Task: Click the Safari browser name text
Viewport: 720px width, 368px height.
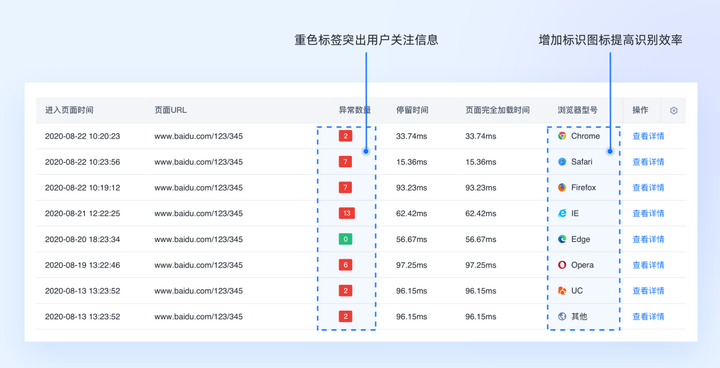Action: pyautogui.click(x=582, y=162)
